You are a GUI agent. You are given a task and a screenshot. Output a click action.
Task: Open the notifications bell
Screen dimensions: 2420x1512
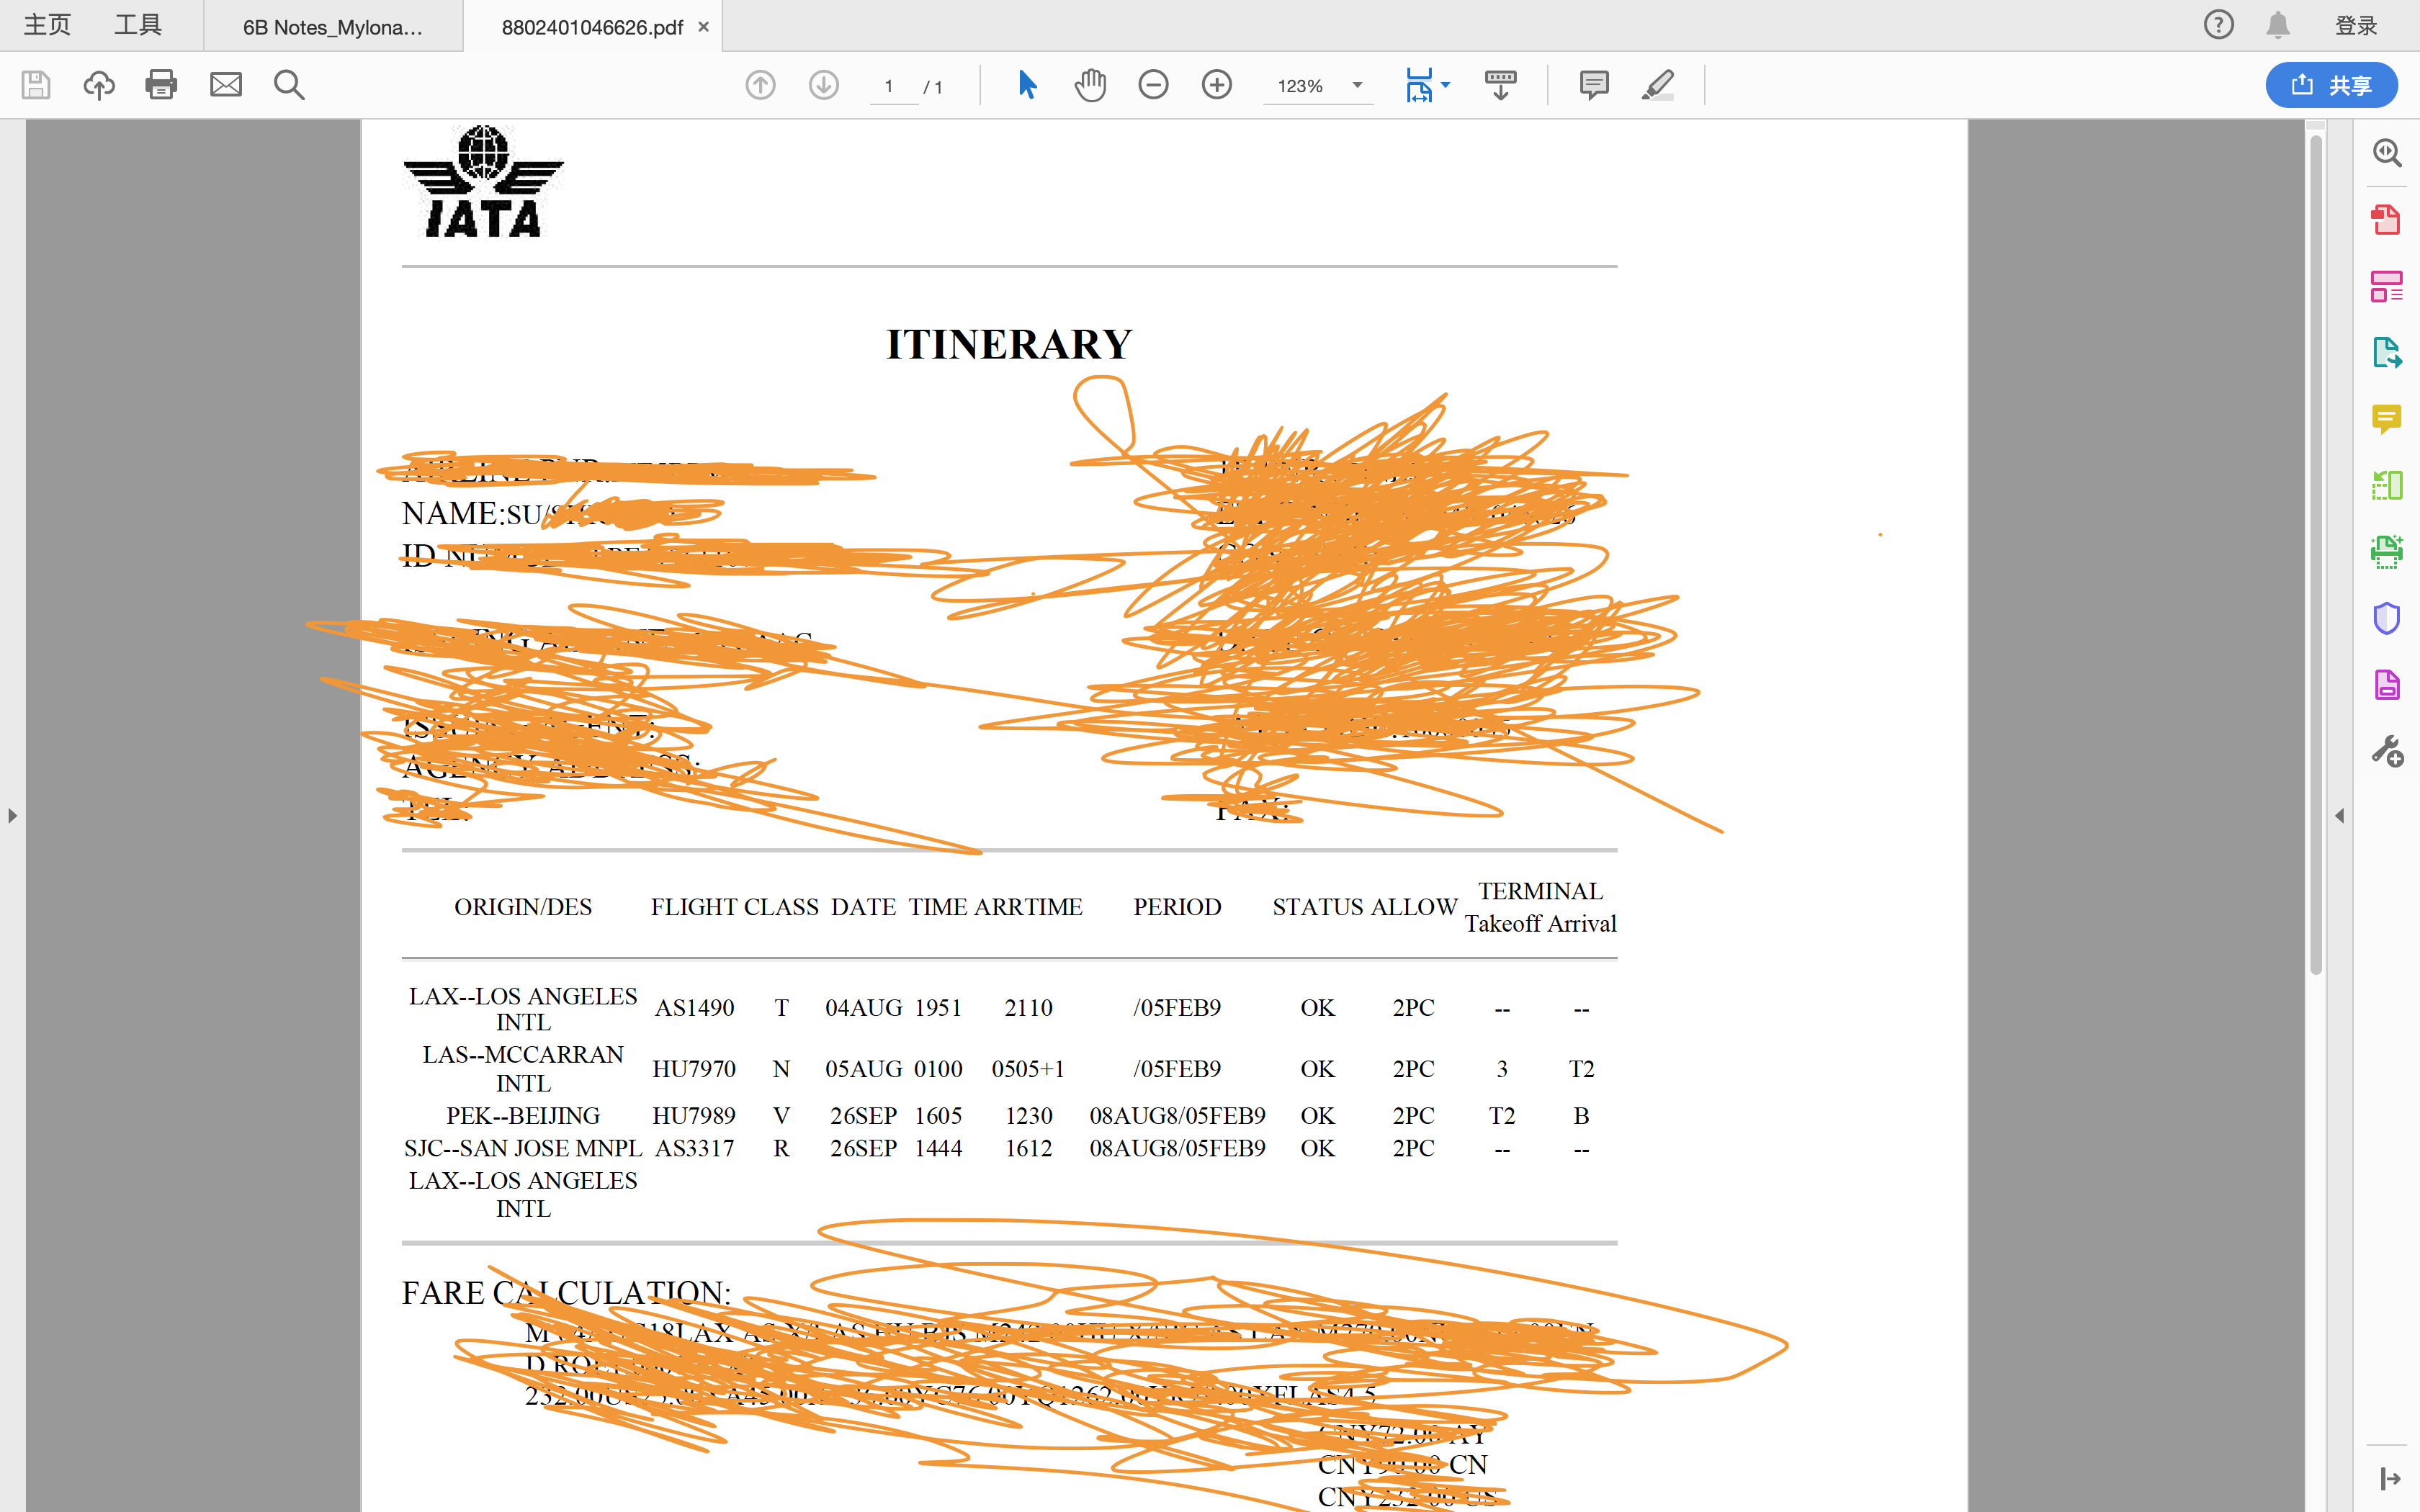click(x=2278, y=25)
